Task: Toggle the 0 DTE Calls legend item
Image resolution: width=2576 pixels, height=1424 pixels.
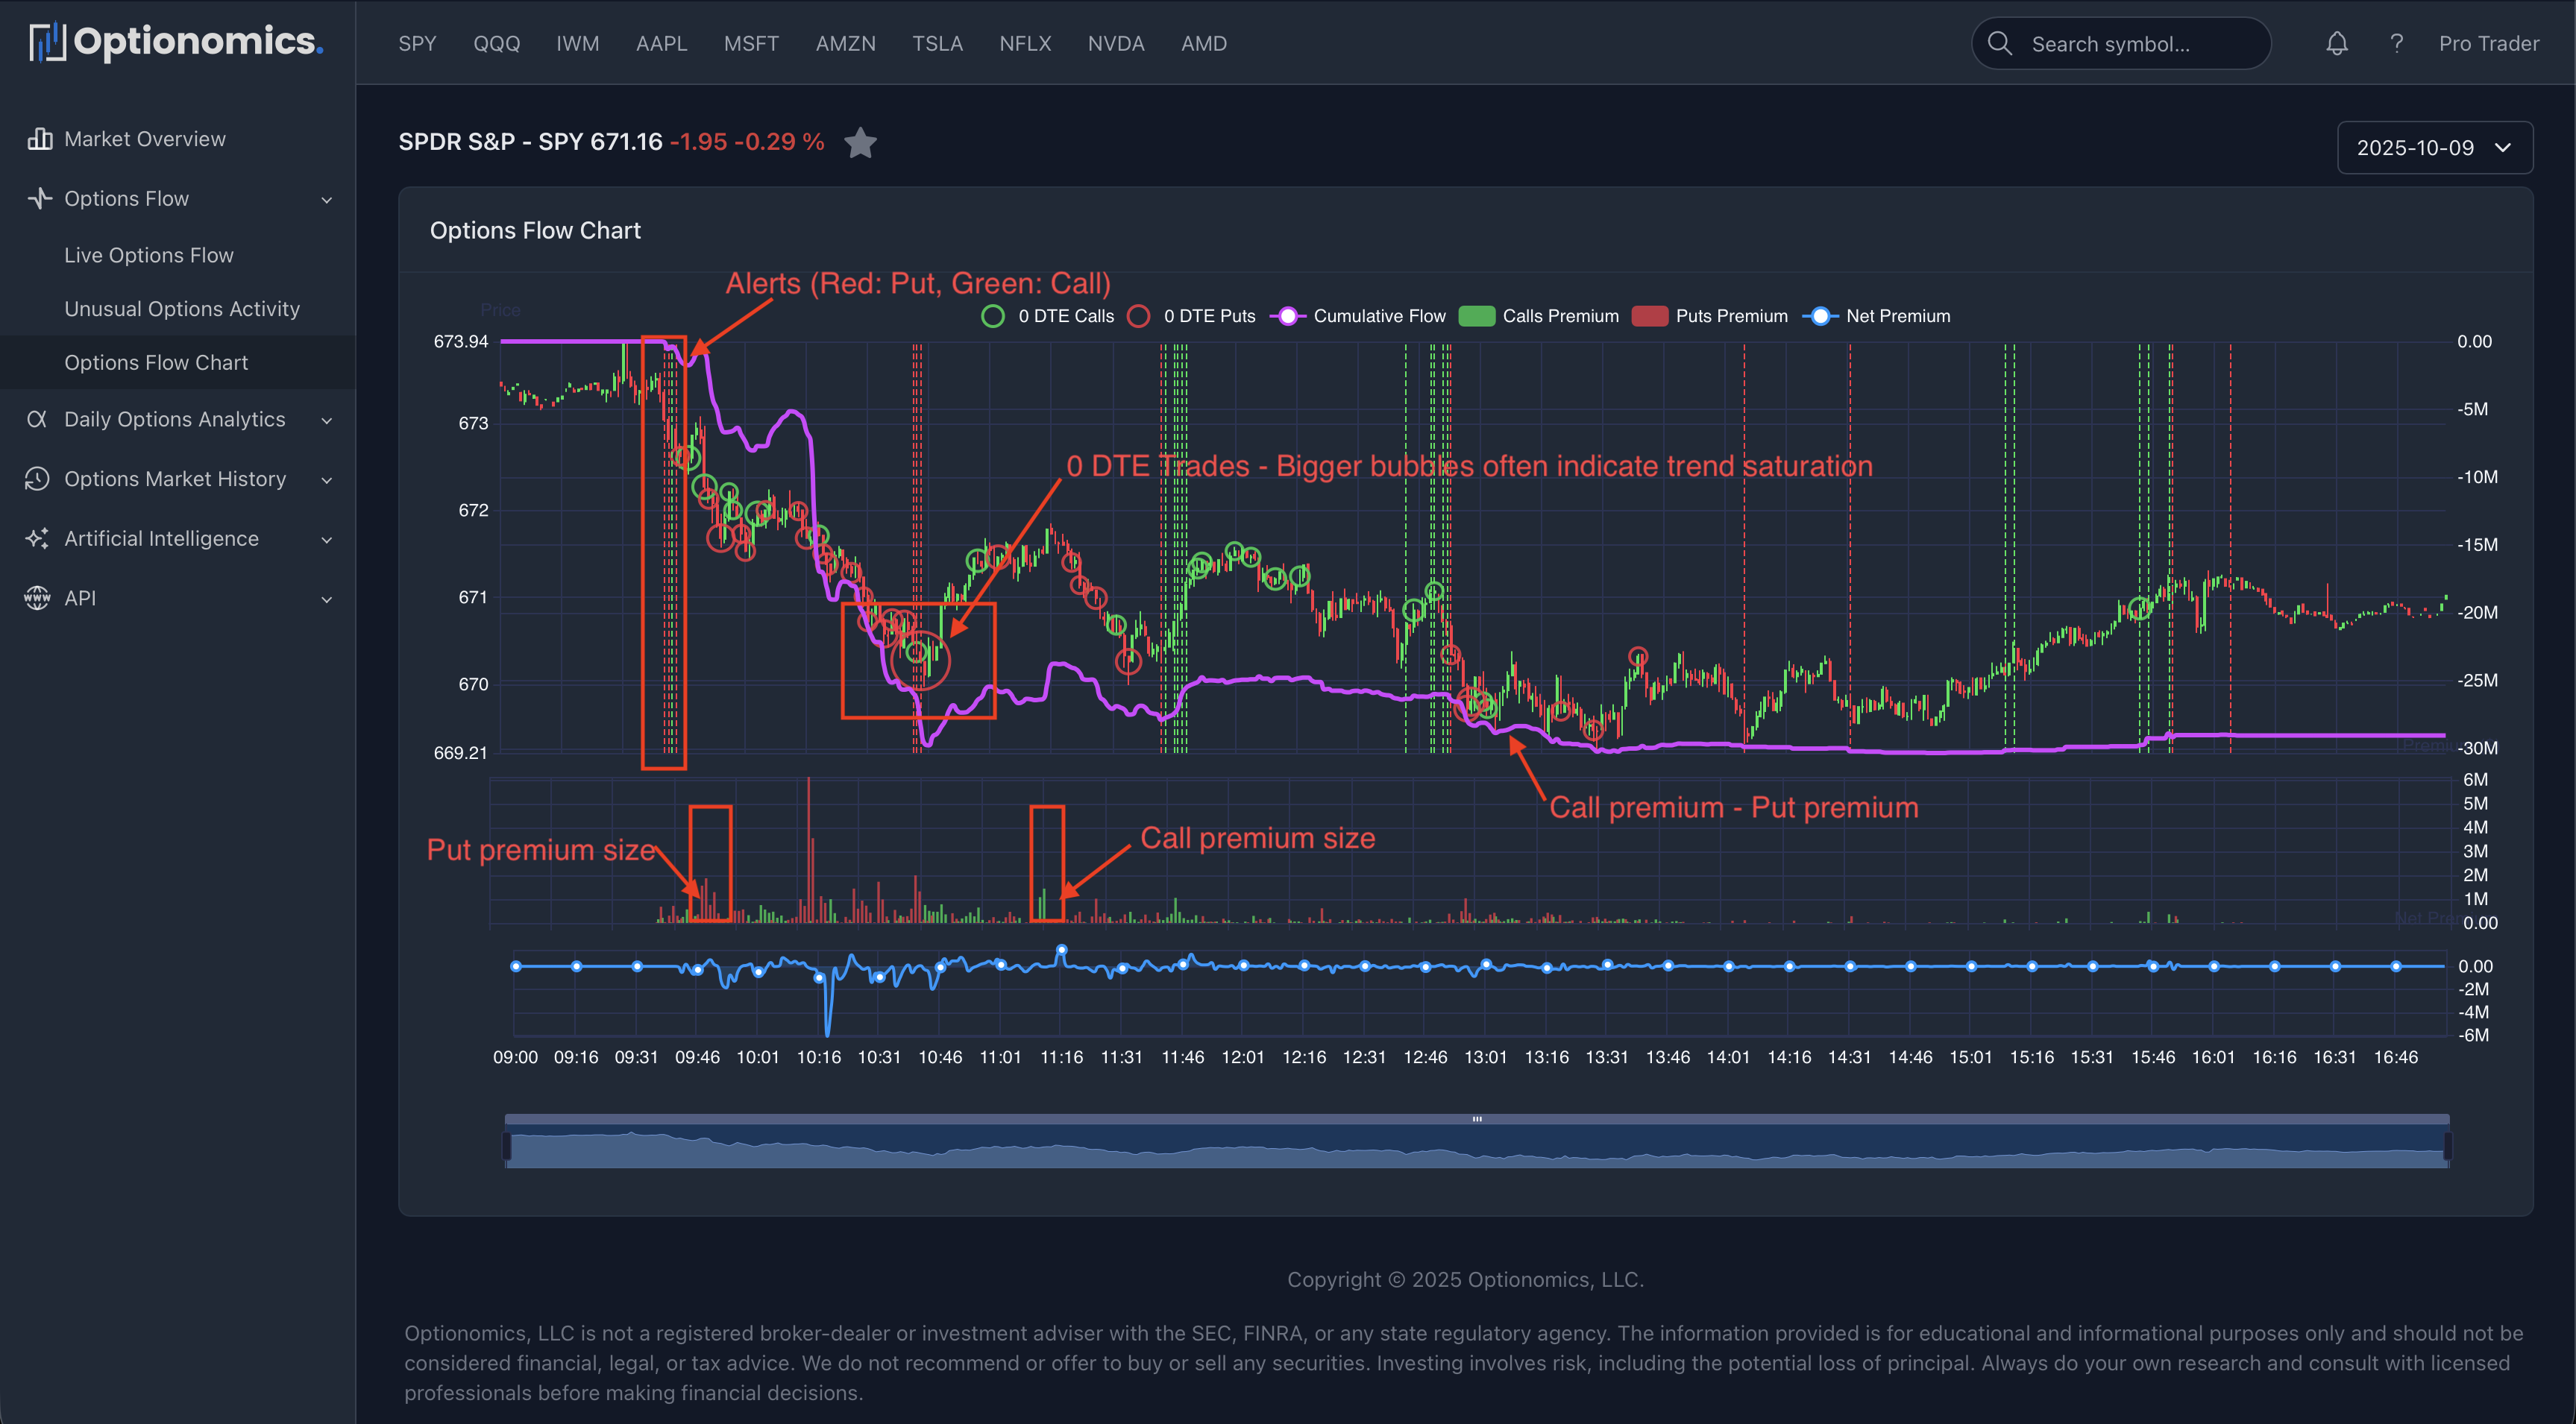Action: (1046, 315)
